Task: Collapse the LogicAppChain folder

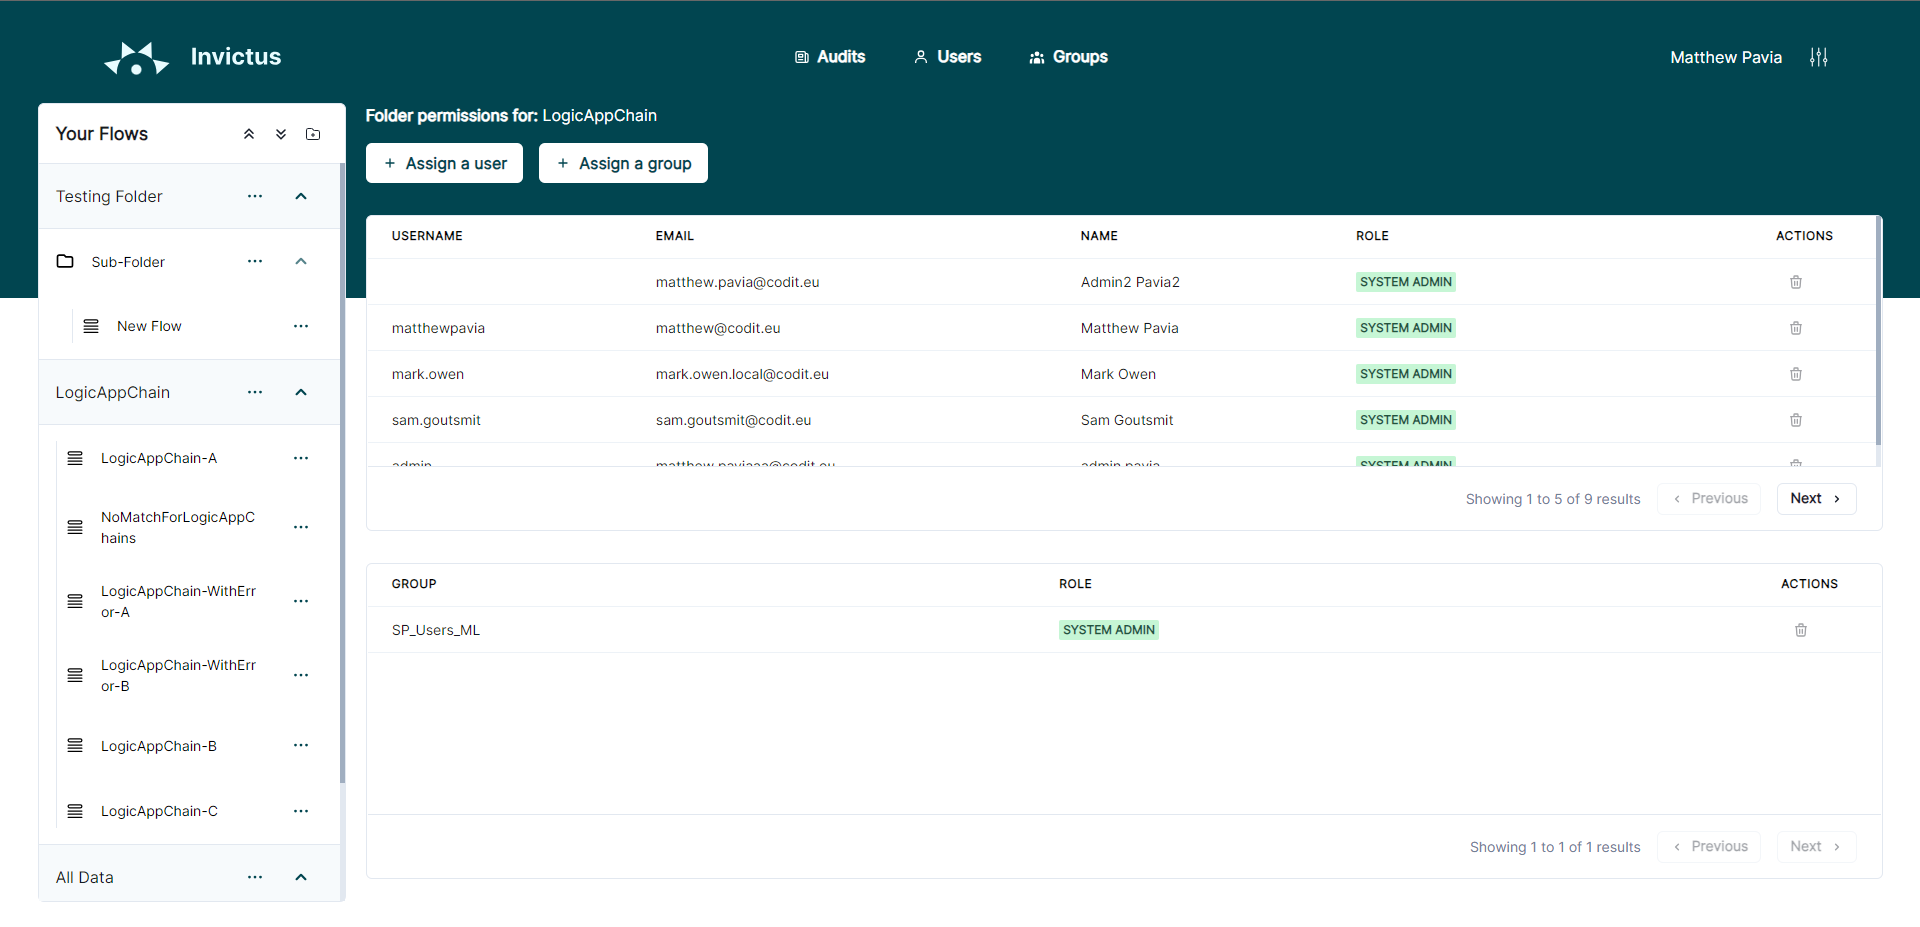Action: click(301, 393)
